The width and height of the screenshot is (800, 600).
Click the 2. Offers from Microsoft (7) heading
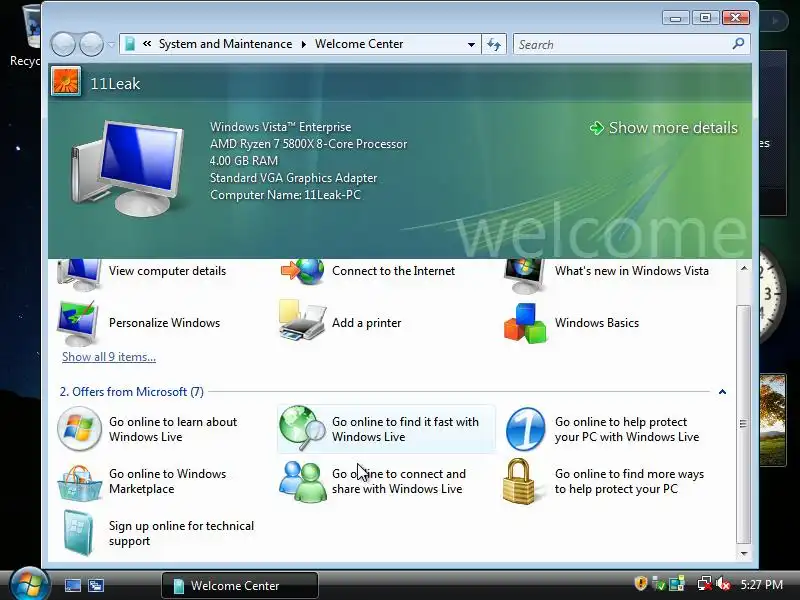(132, 392)
